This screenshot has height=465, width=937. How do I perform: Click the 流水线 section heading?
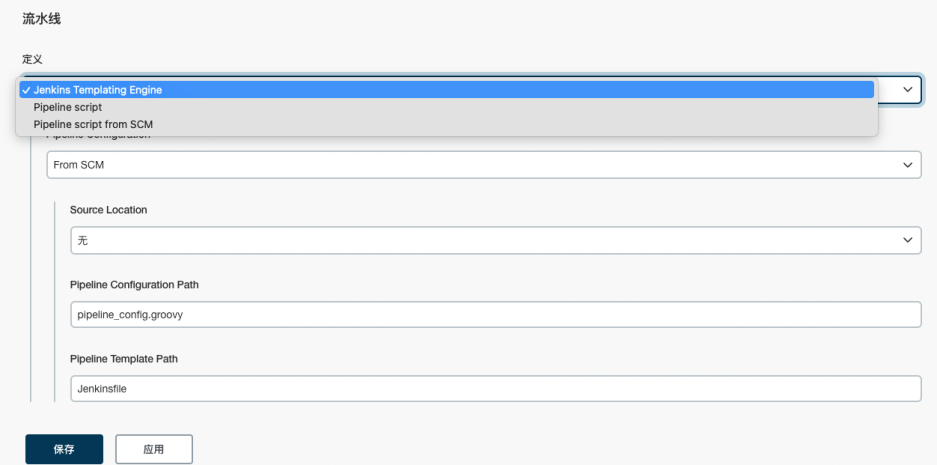click(41, 19)
